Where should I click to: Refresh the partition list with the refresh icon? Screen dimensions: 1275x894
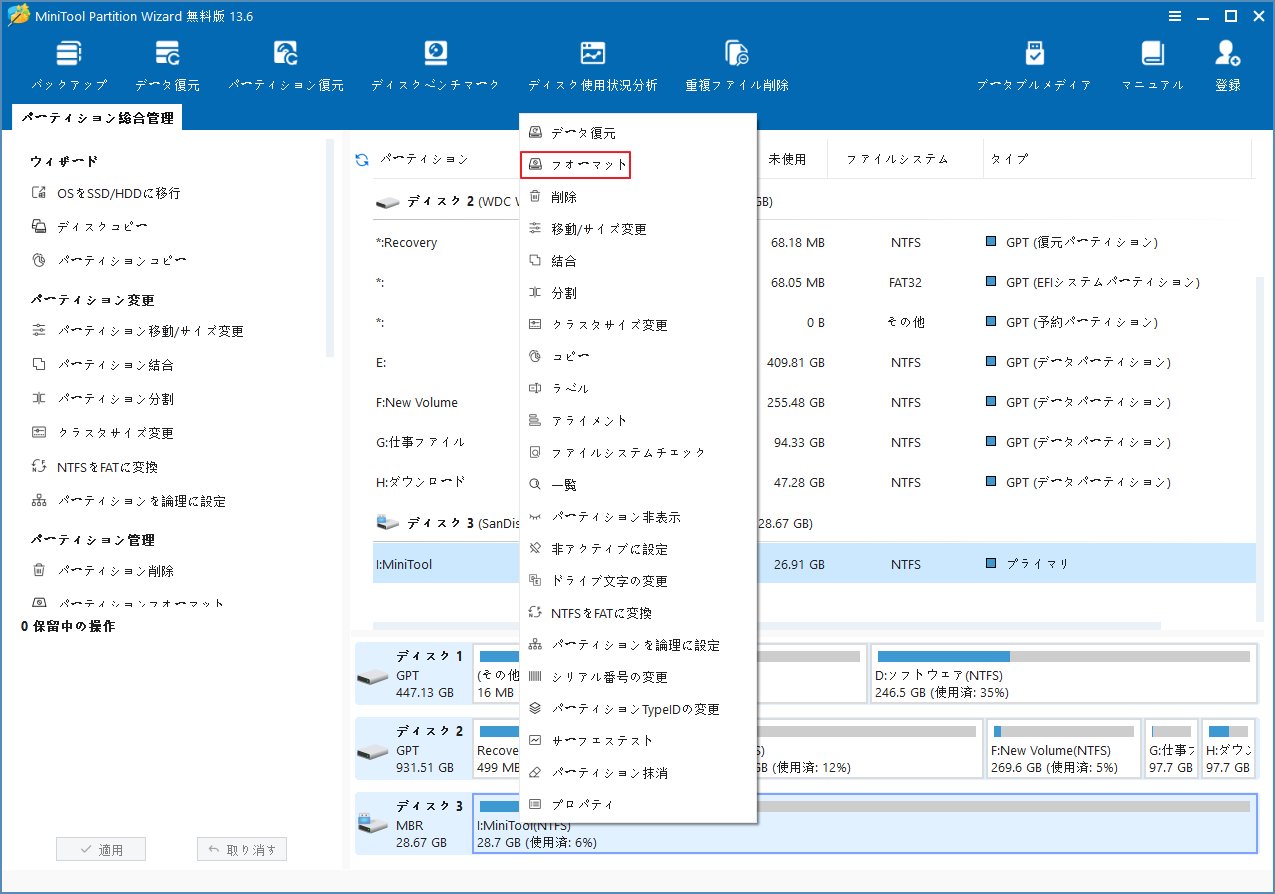point(360,158)
